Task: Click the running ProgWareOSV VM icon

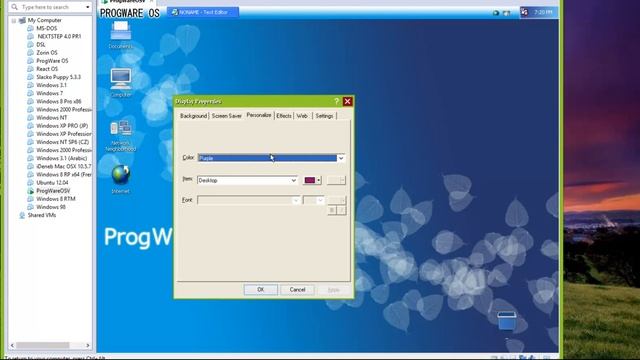Action: [30, 191]
